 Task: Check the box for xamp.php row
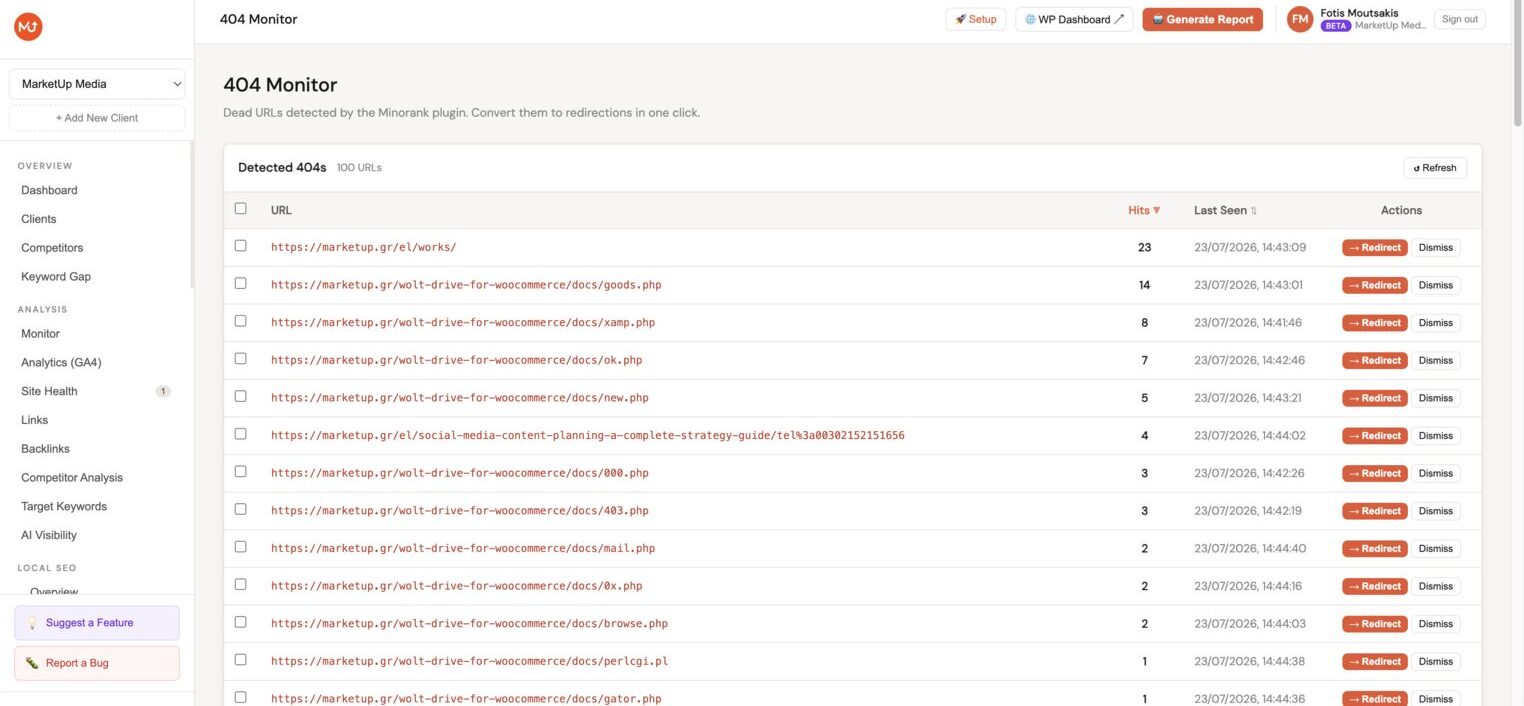point(240,321)
